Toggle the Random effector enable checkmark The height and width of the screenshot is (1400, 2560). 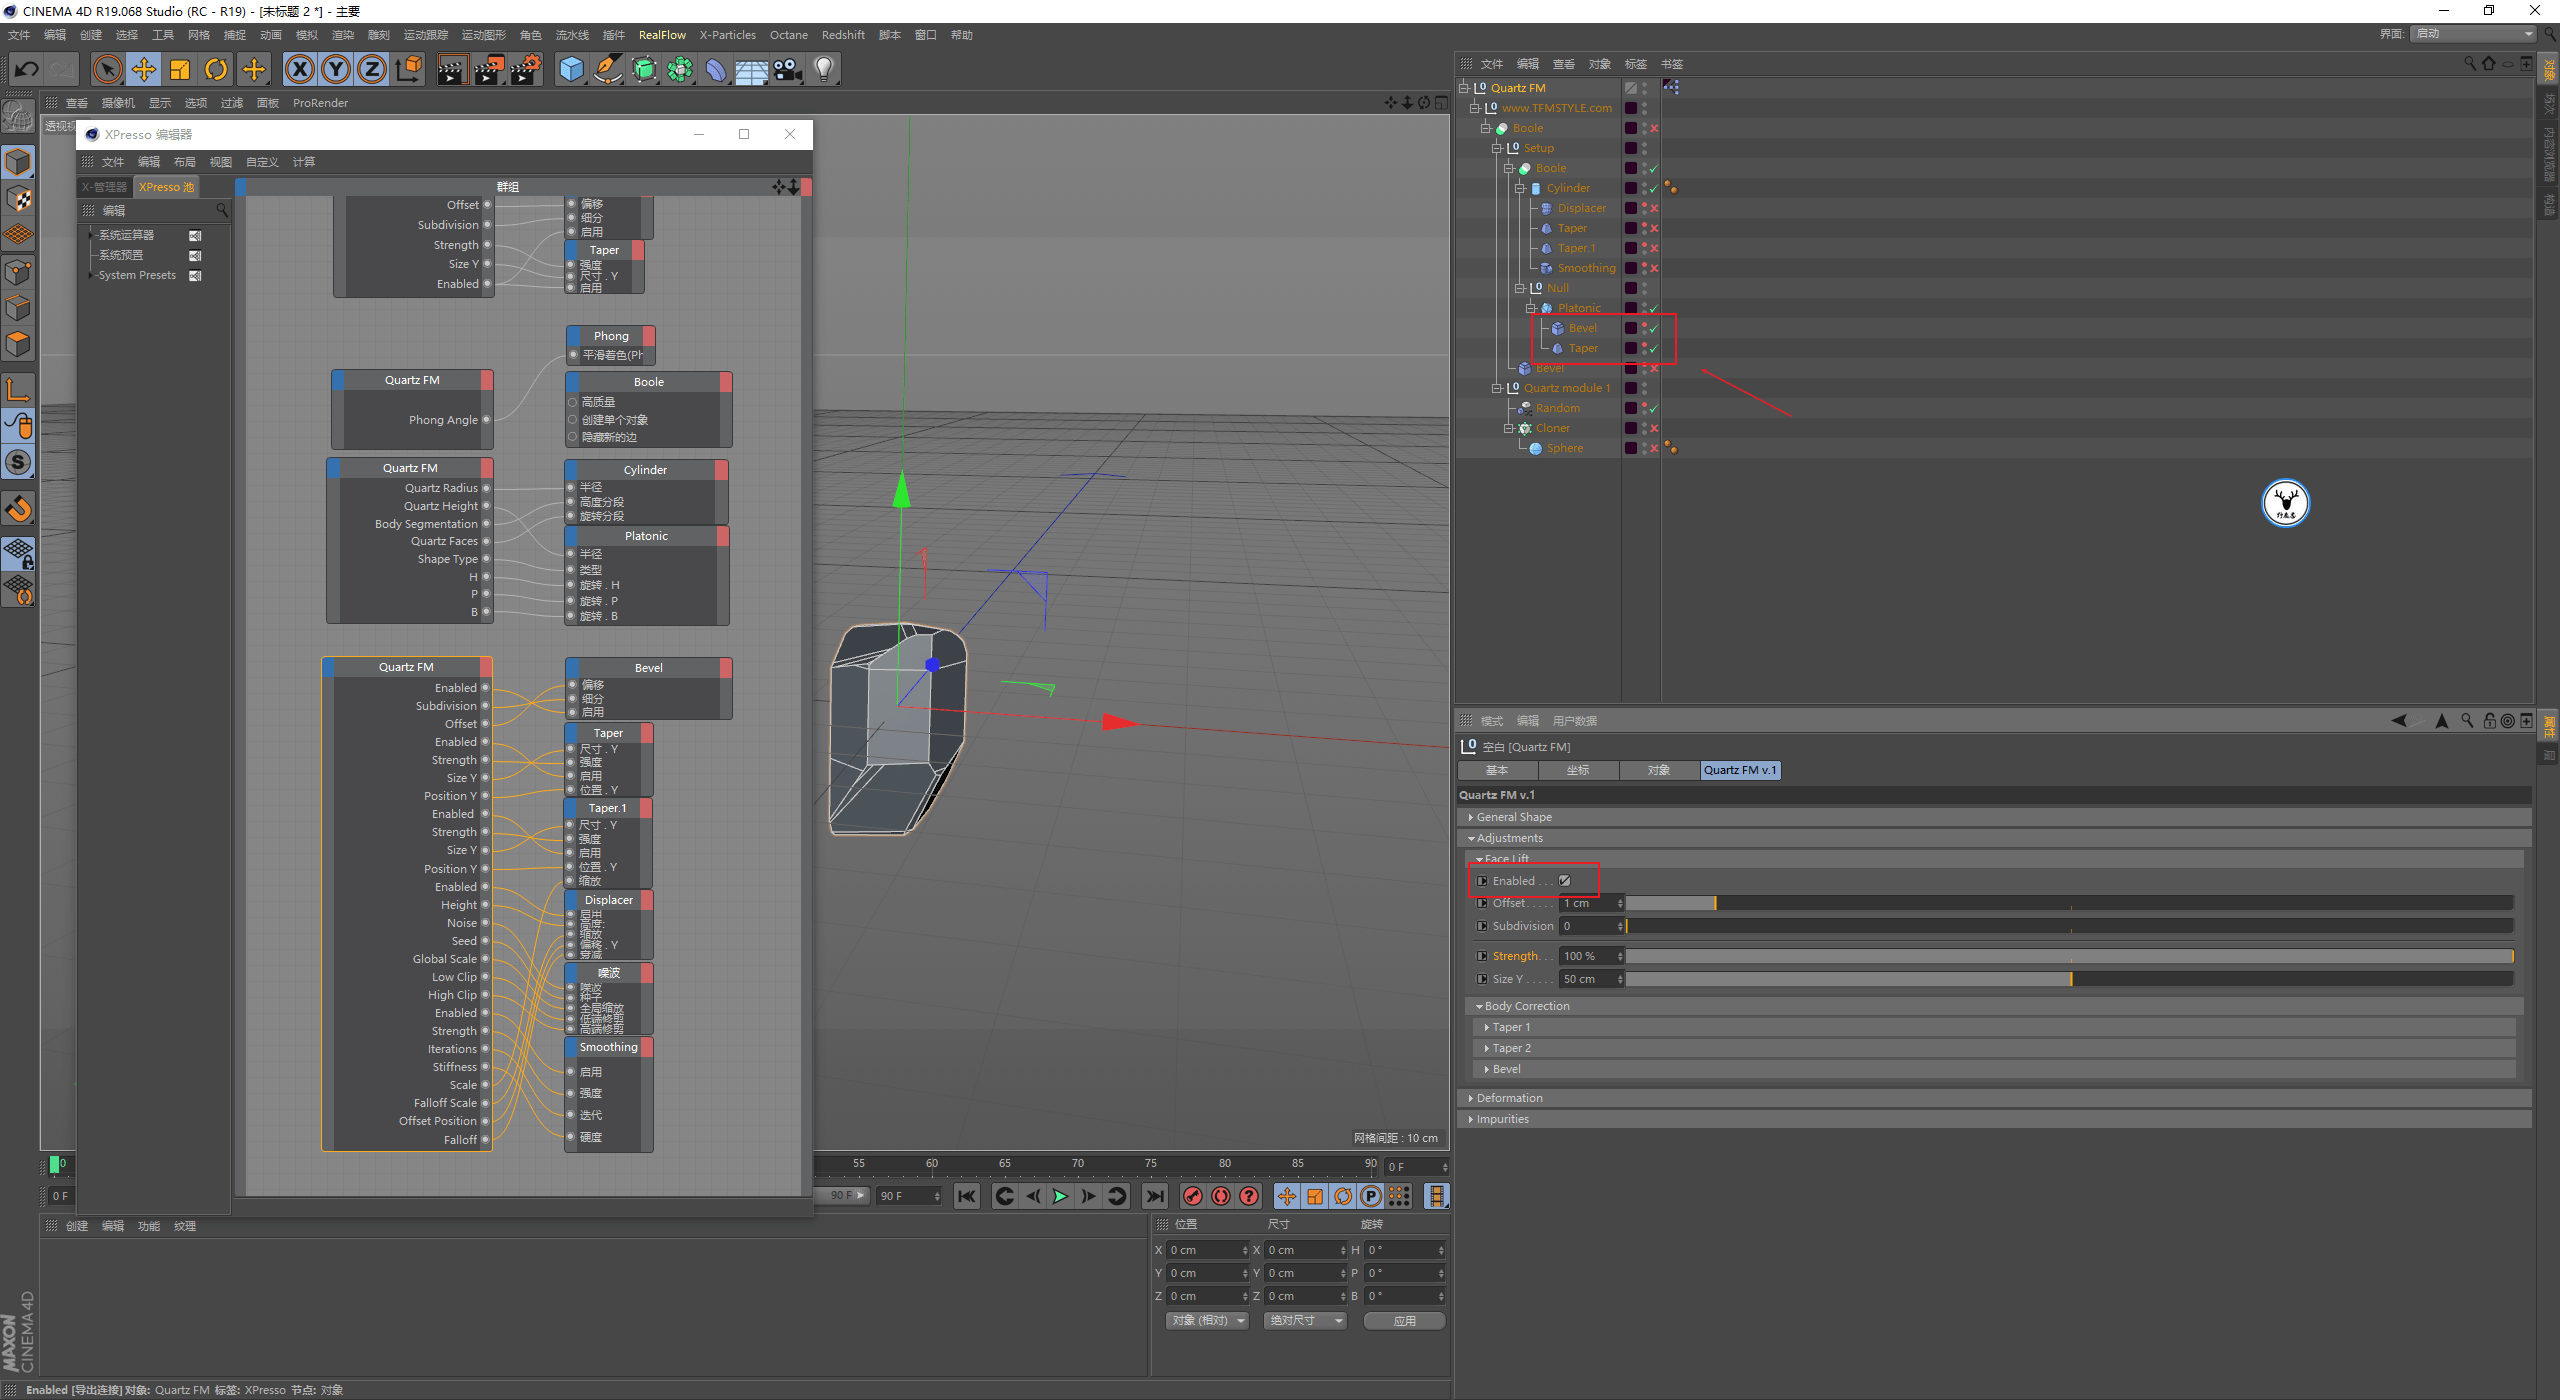[1654, 408]
